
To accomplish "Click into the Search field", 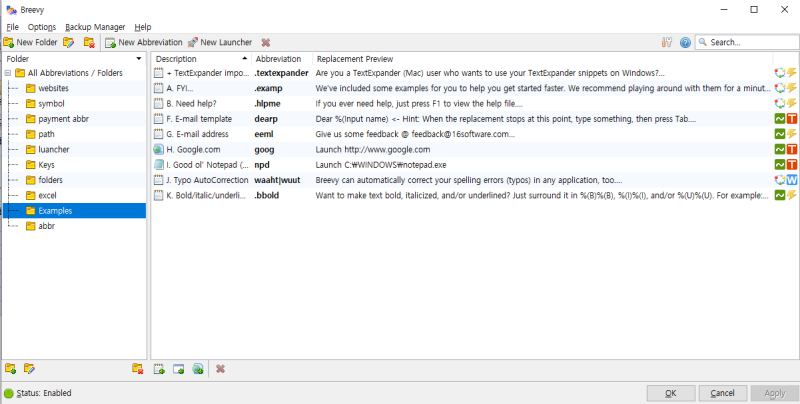I will pyautogui.click(x=747, y=42).
